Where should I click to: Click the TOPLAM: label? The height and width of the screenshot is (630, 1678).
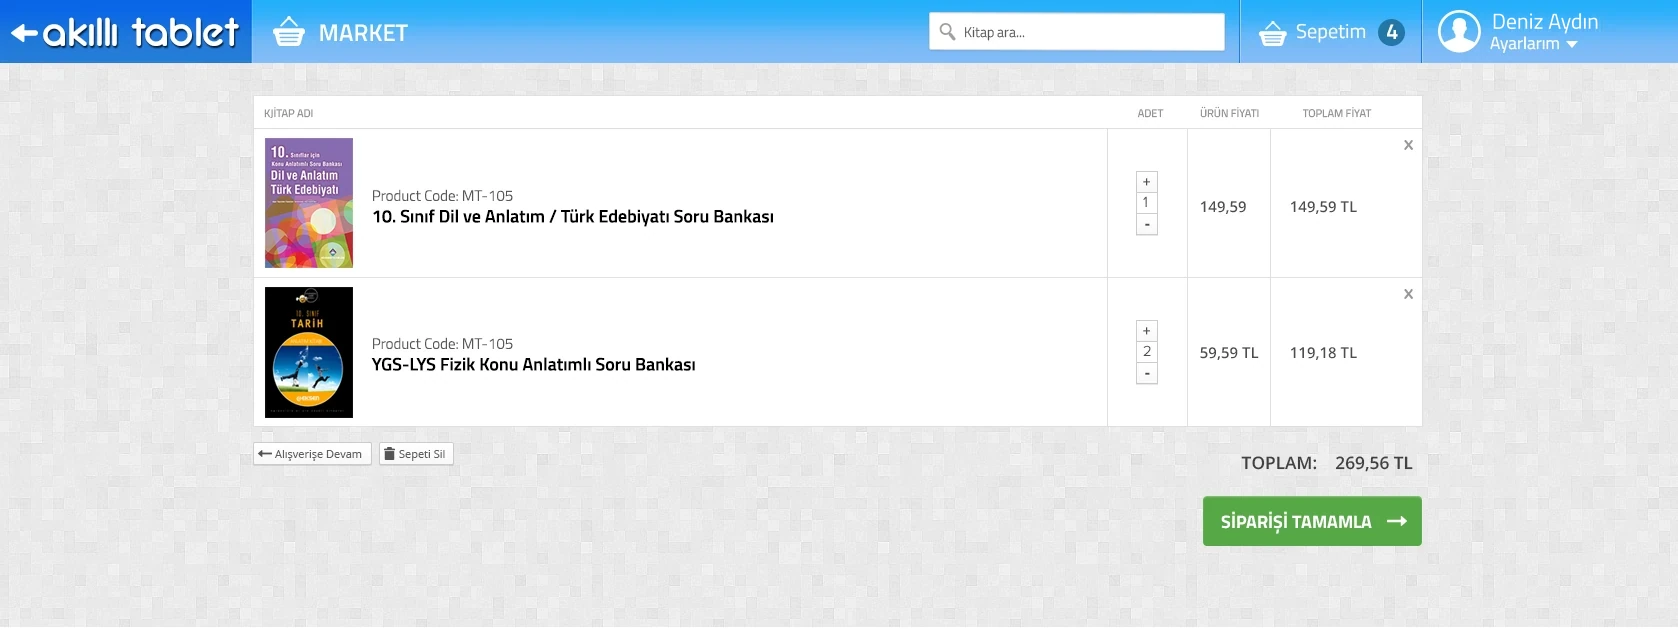(x=1279, y=463)
